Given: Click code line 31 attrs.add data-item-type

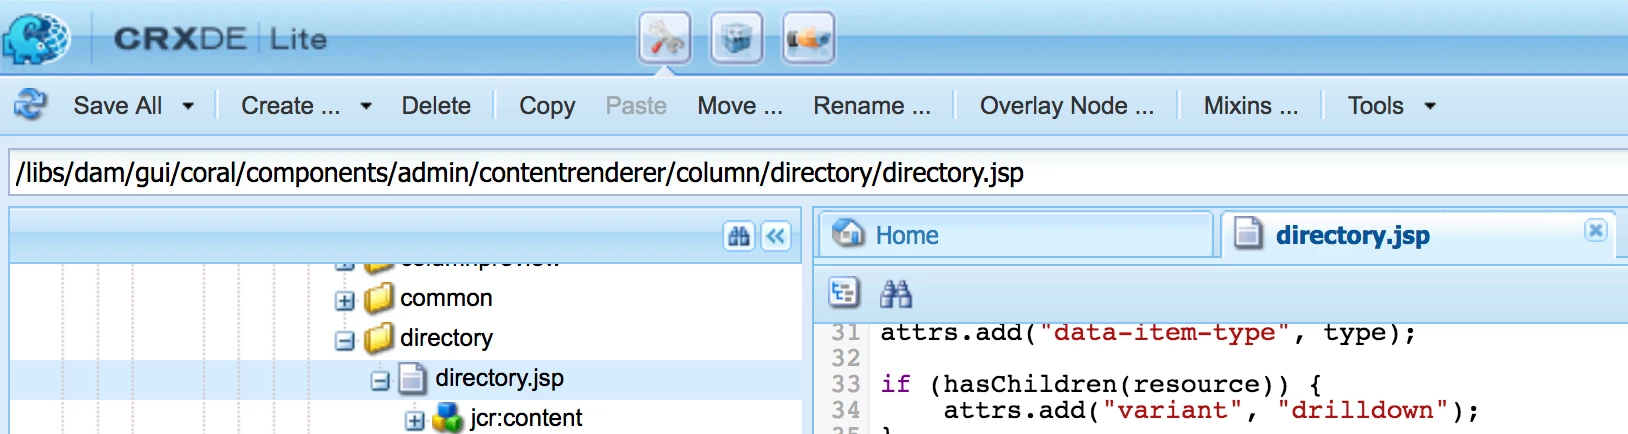Looking at the screenshot, I should coord(1148,333).
